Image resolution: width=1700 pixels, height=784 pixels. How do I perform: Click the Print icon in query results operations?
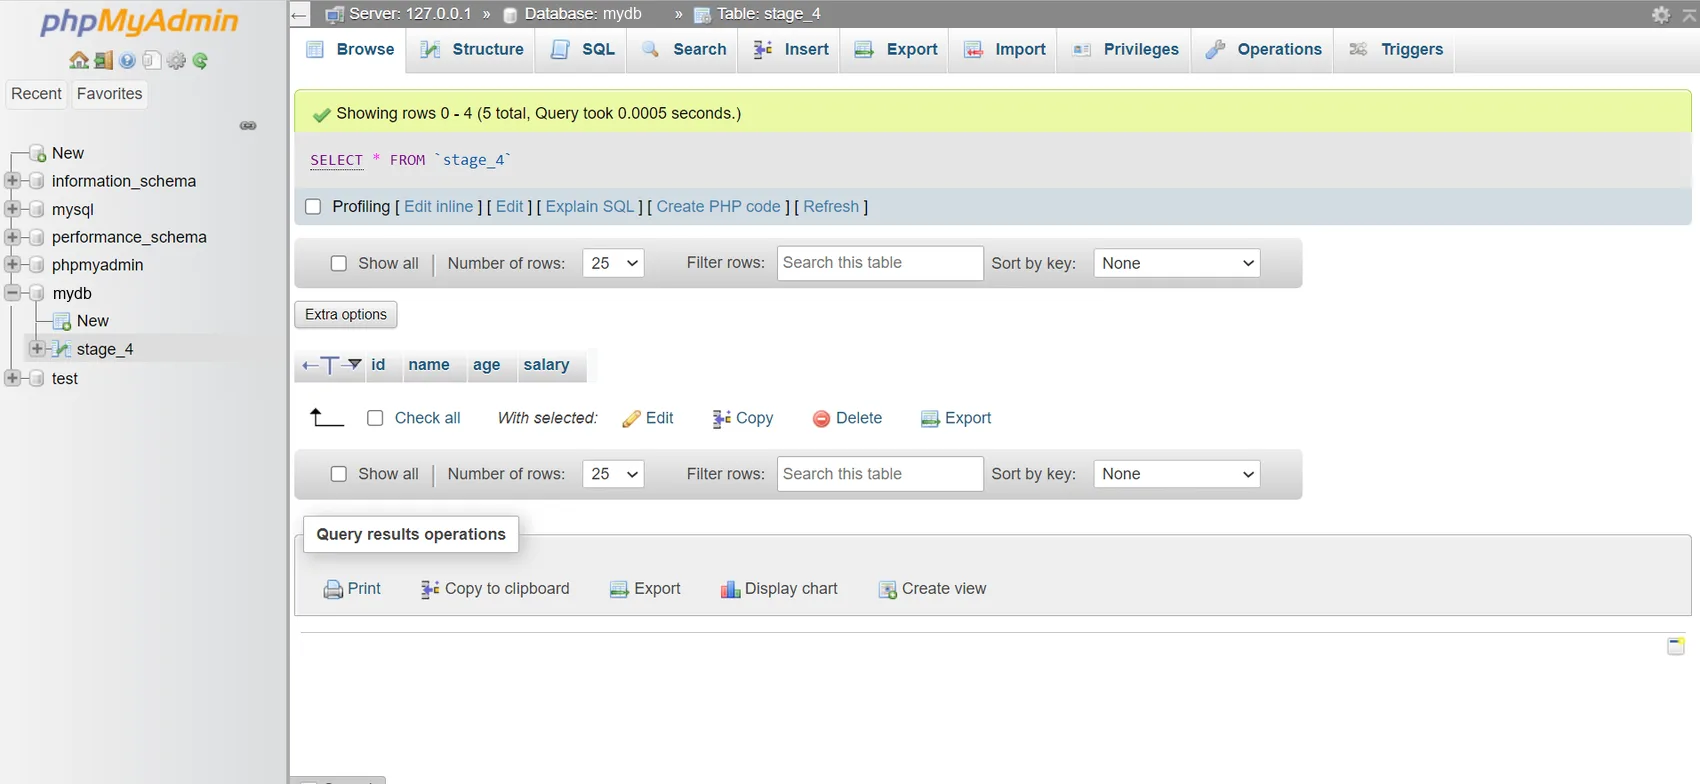(333, 590)
